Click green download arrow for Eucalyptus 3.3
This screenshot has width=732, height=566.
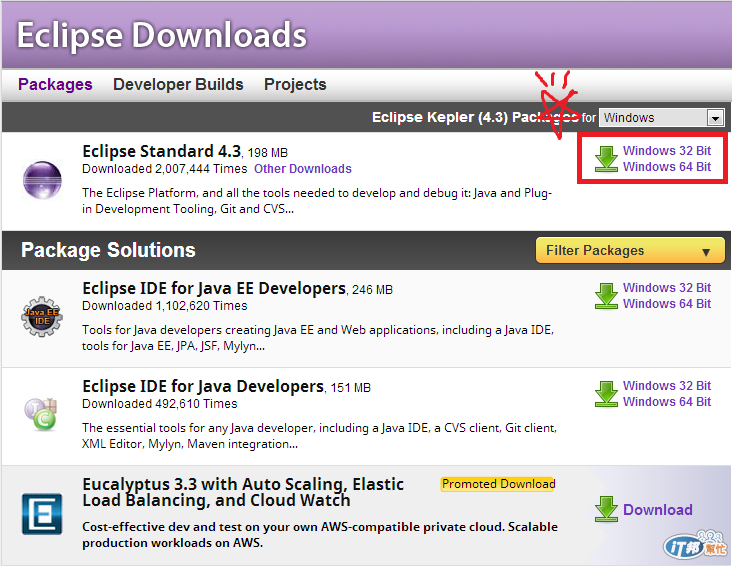pyautogui.click(x=606, y=509)
